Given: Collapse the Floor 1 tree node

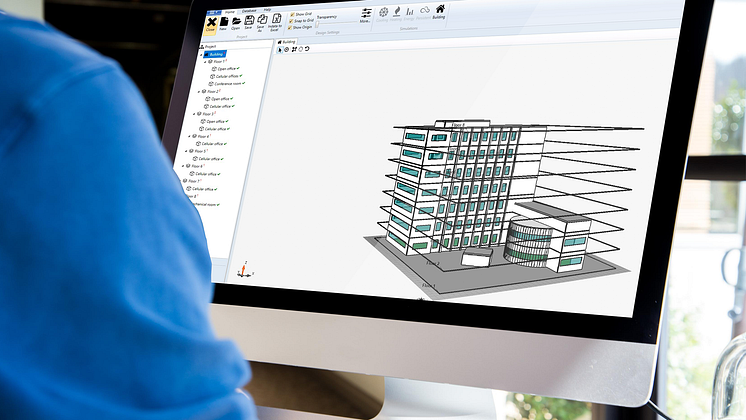Looking at the screenshot, I should tap(206, 62).
